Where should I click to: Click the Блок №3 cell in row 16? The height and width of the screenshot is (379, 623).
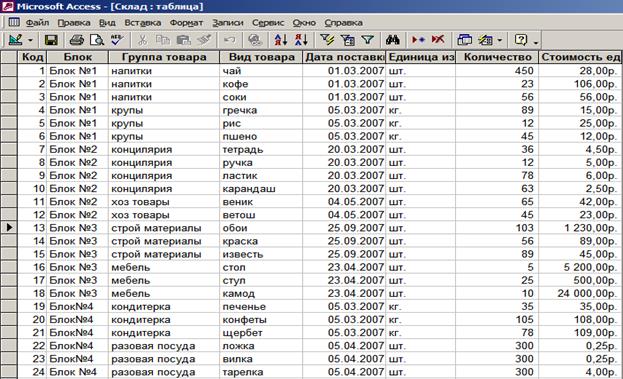tap(77, 267)
